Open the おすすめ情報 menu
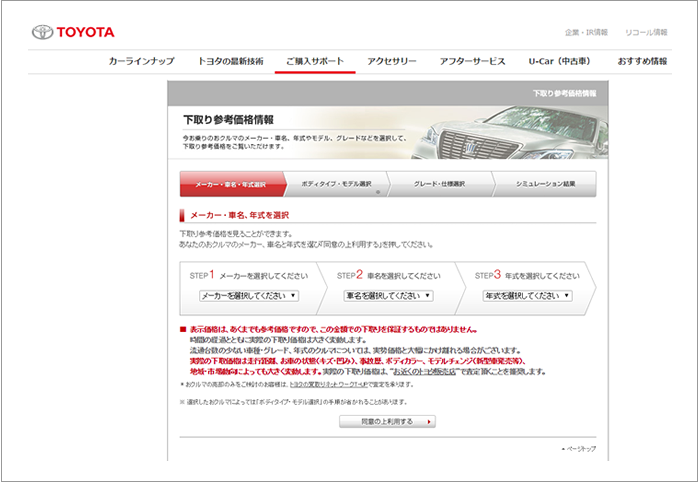The height and width of the screenshot is (483, 700). 642,61
